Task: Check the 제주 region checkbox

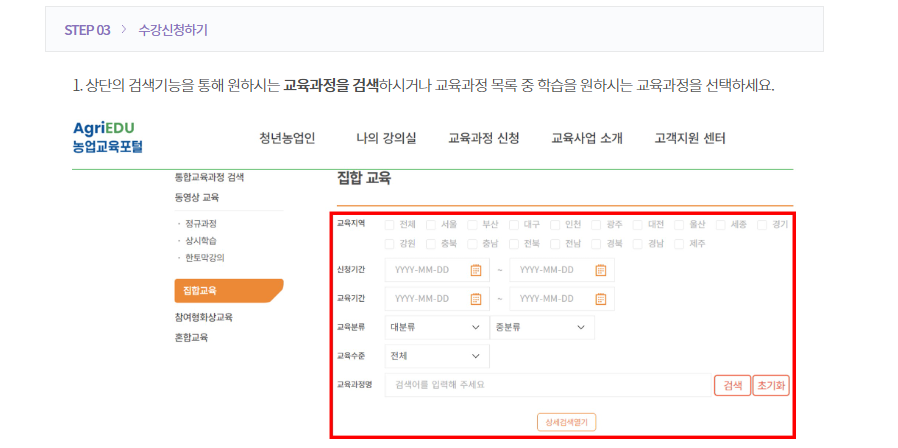Action: point(679,244)
